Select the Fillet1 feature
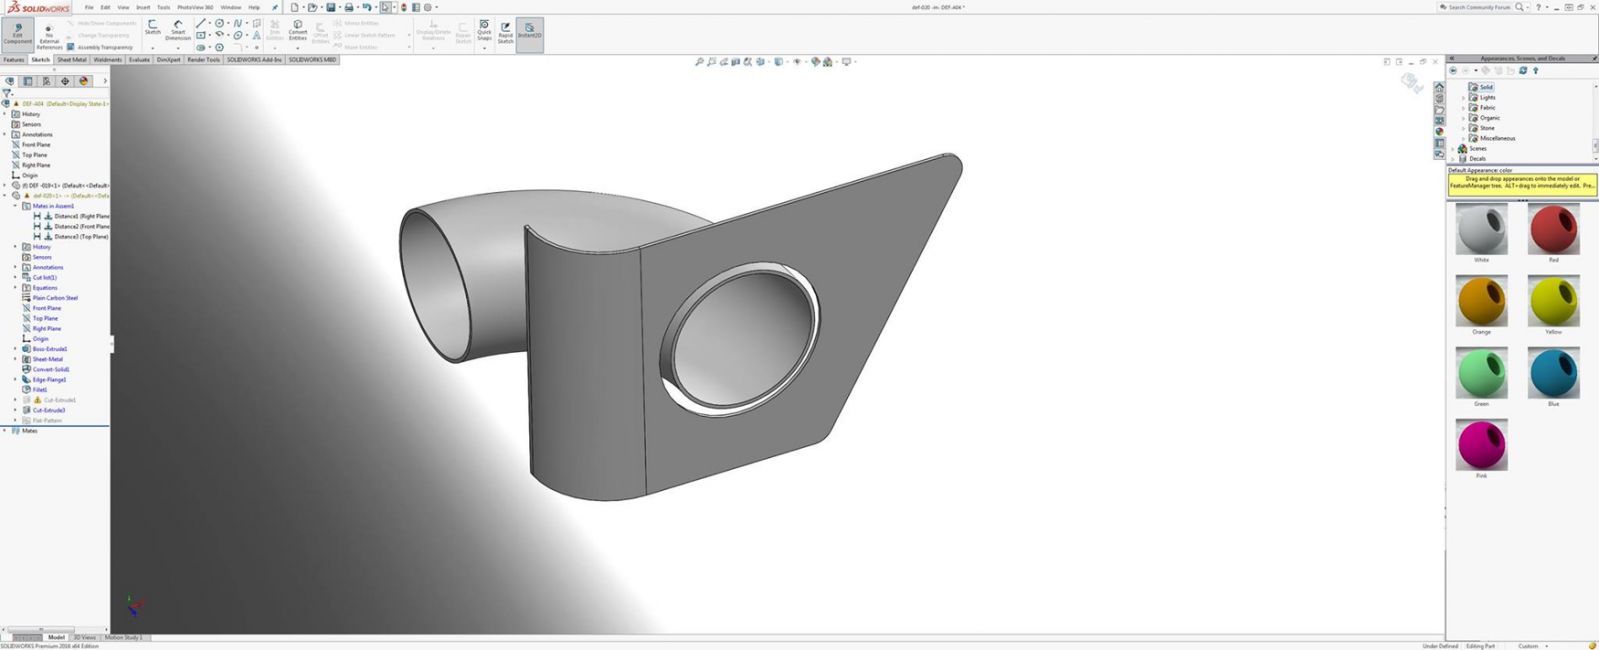Screen dimensions: 1599x650 [x=34, y=390]
